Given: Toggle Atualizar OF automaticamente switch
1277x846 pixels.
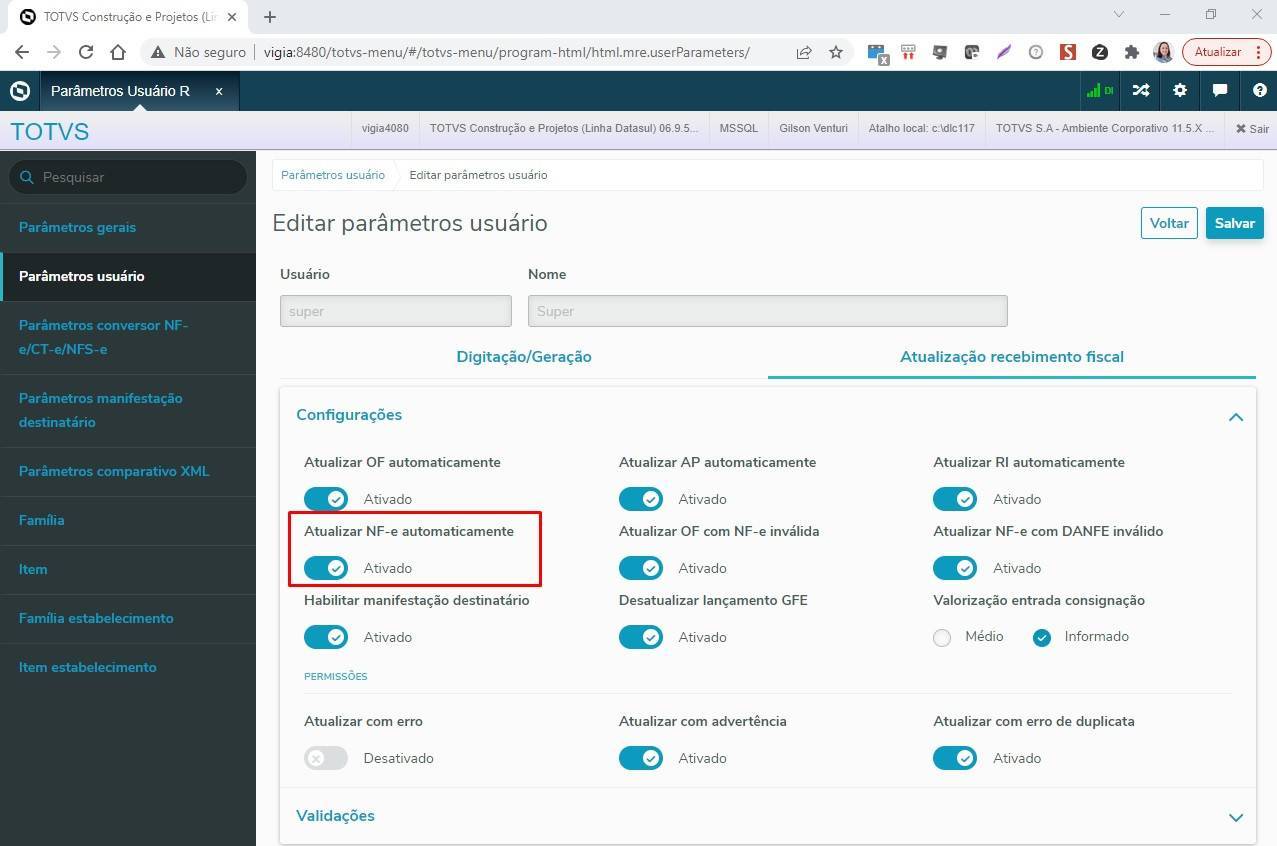Looking at the screenshot, I should click(x=326, y=498).
